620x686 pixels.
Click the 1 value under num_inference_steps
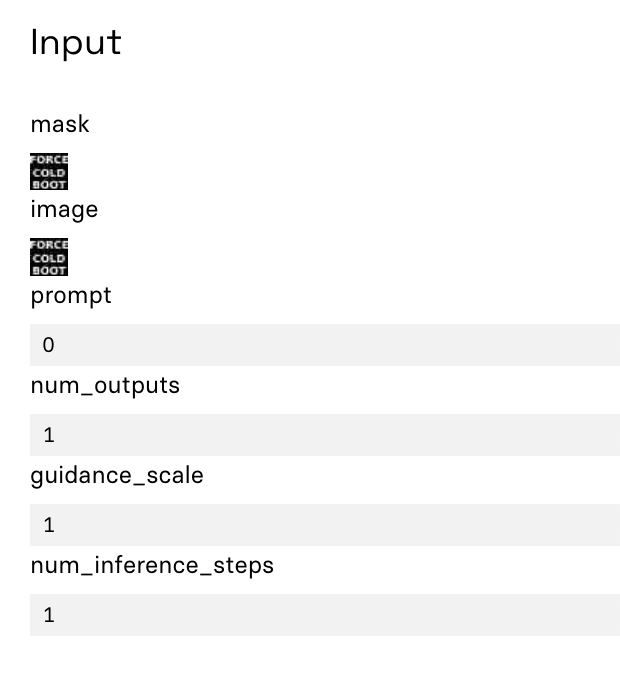coord(49,615)
